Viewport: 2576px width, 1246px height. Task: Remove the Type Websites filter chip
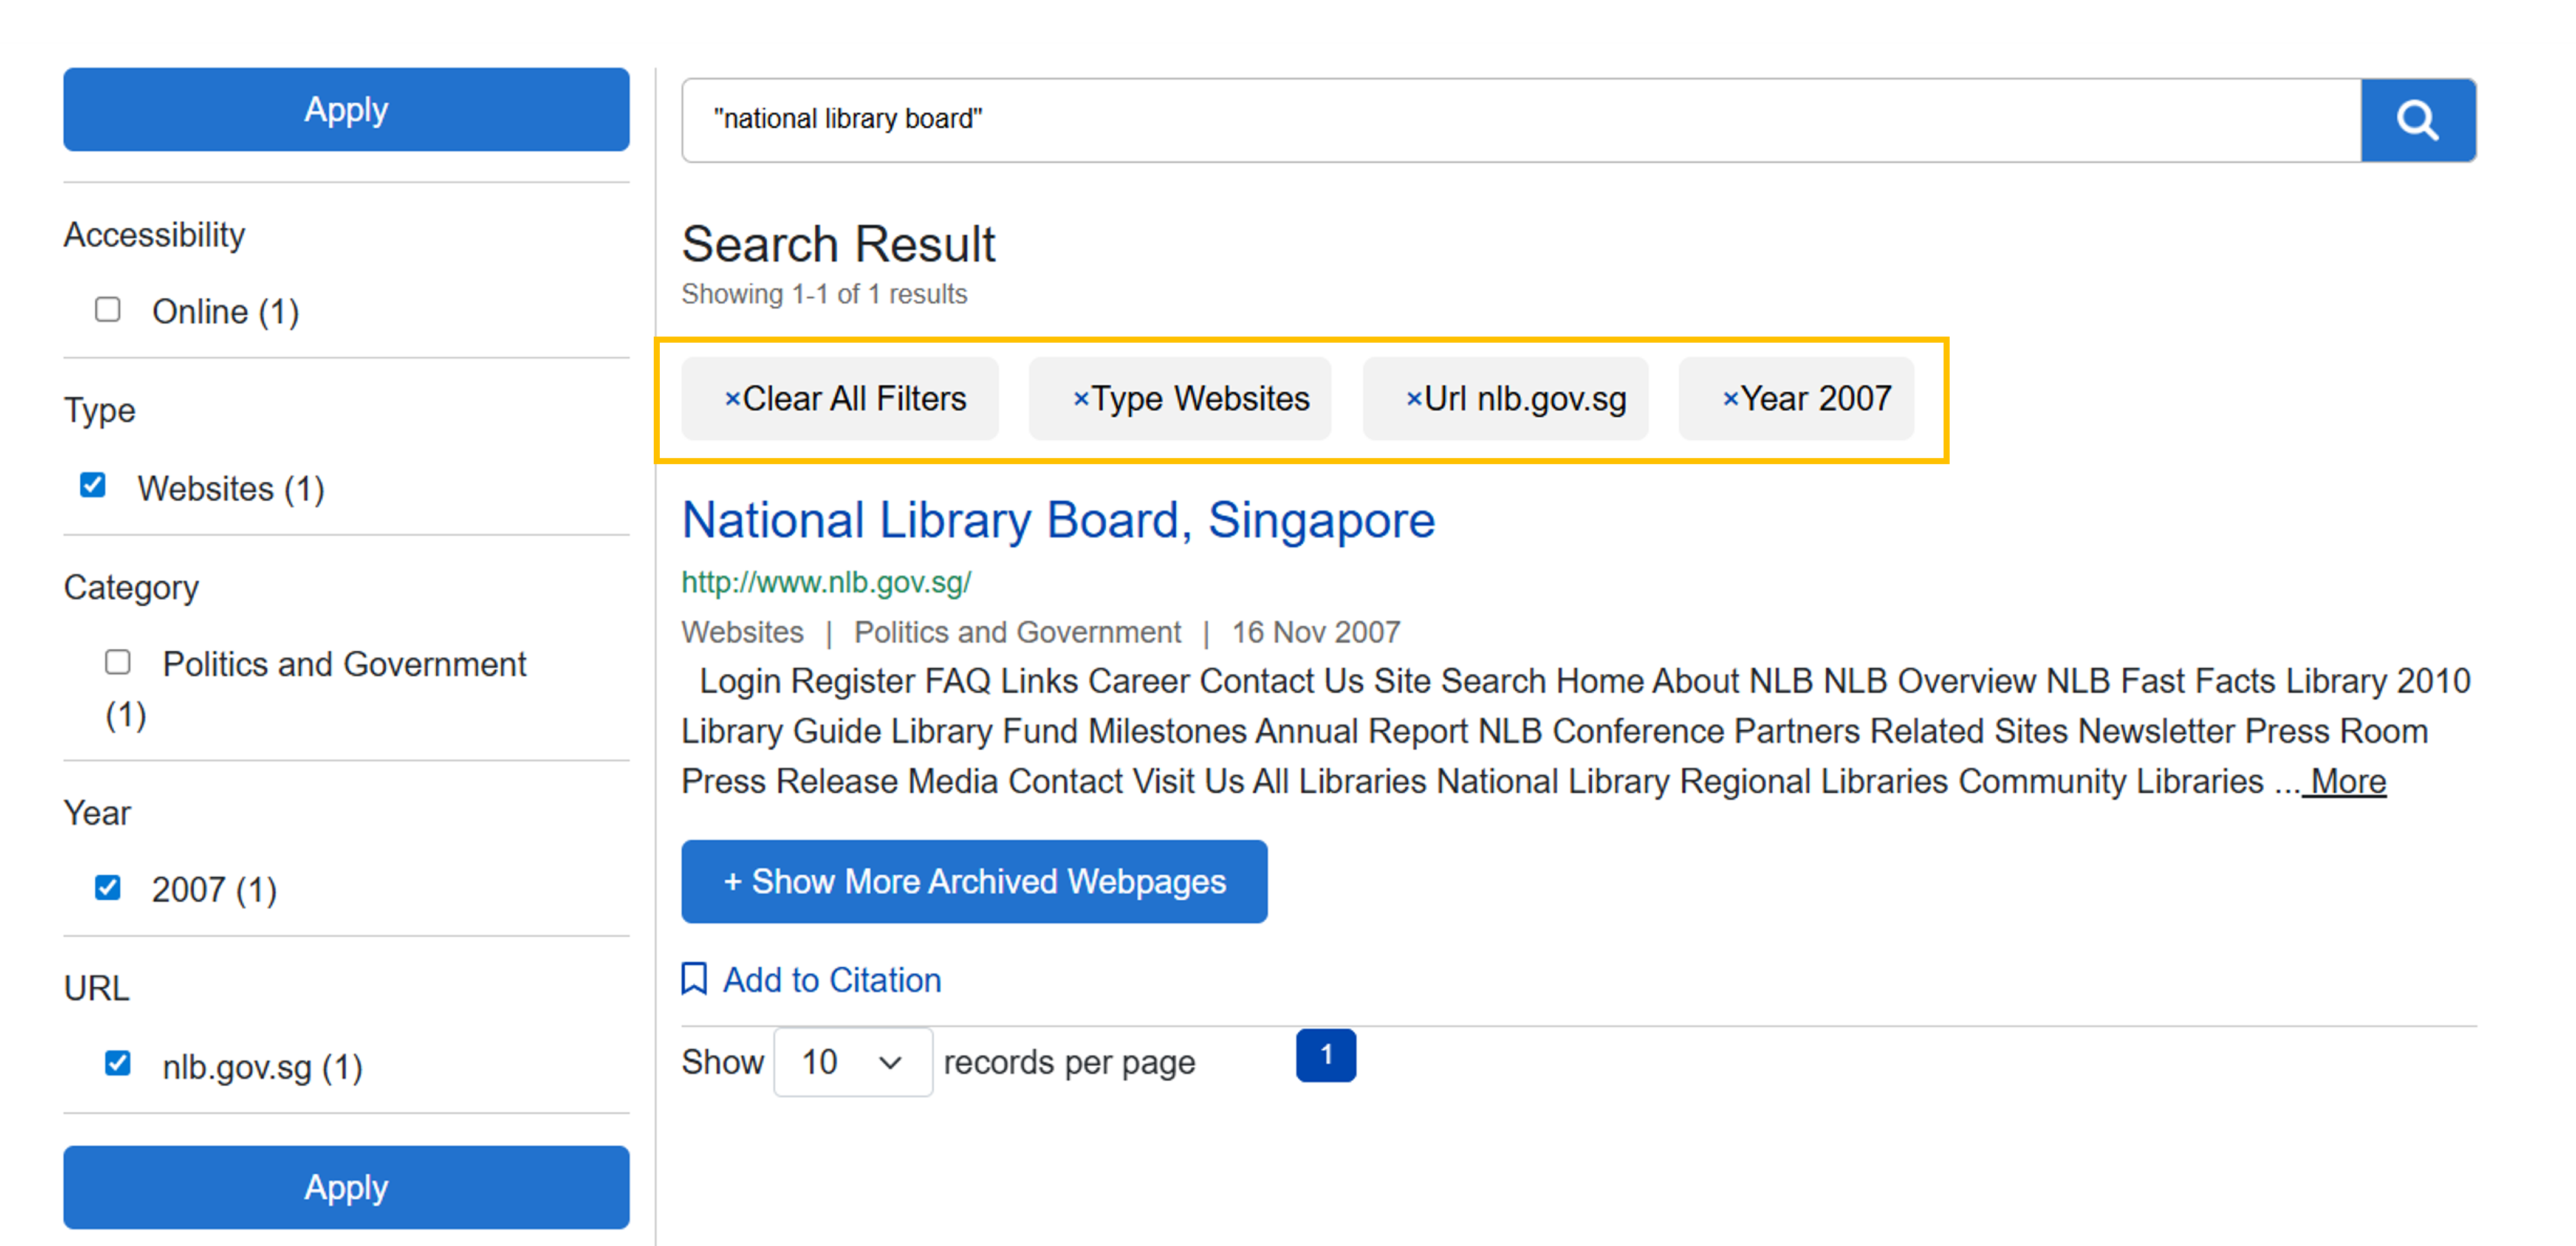1080,399
